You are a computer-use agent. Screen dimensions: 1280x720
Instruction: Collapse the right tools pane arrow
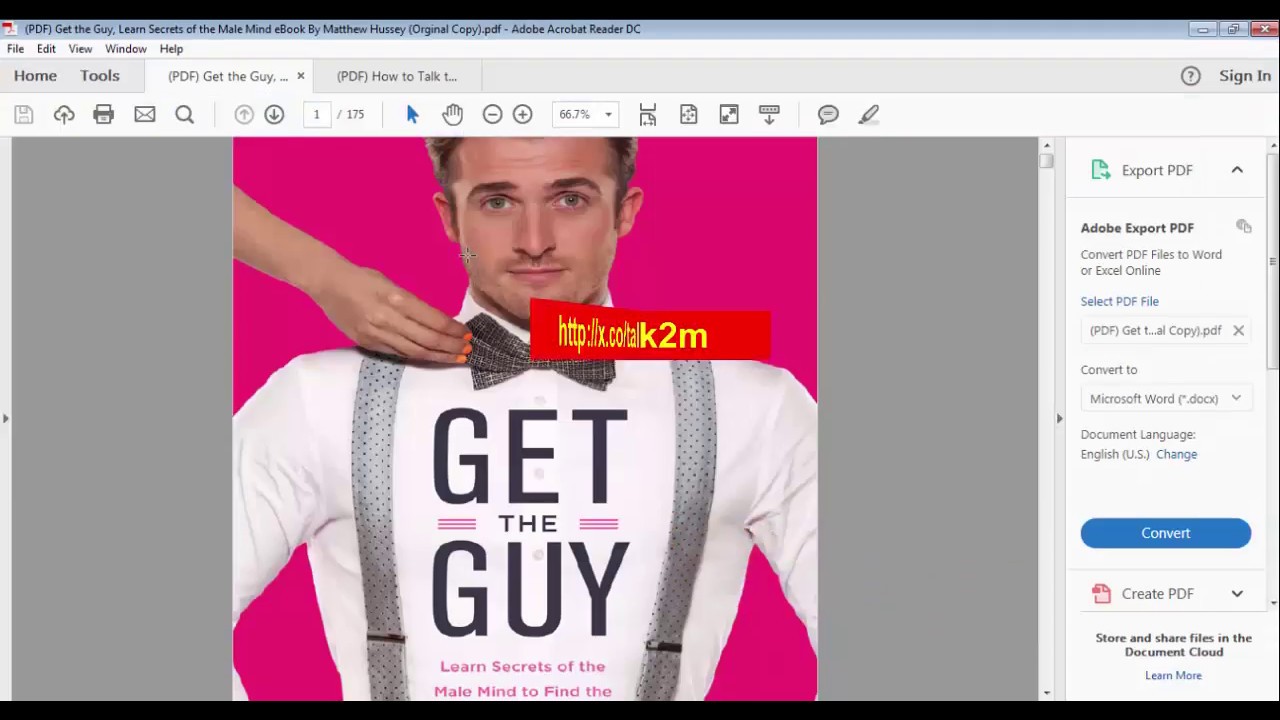click(x=1059, y=418)
